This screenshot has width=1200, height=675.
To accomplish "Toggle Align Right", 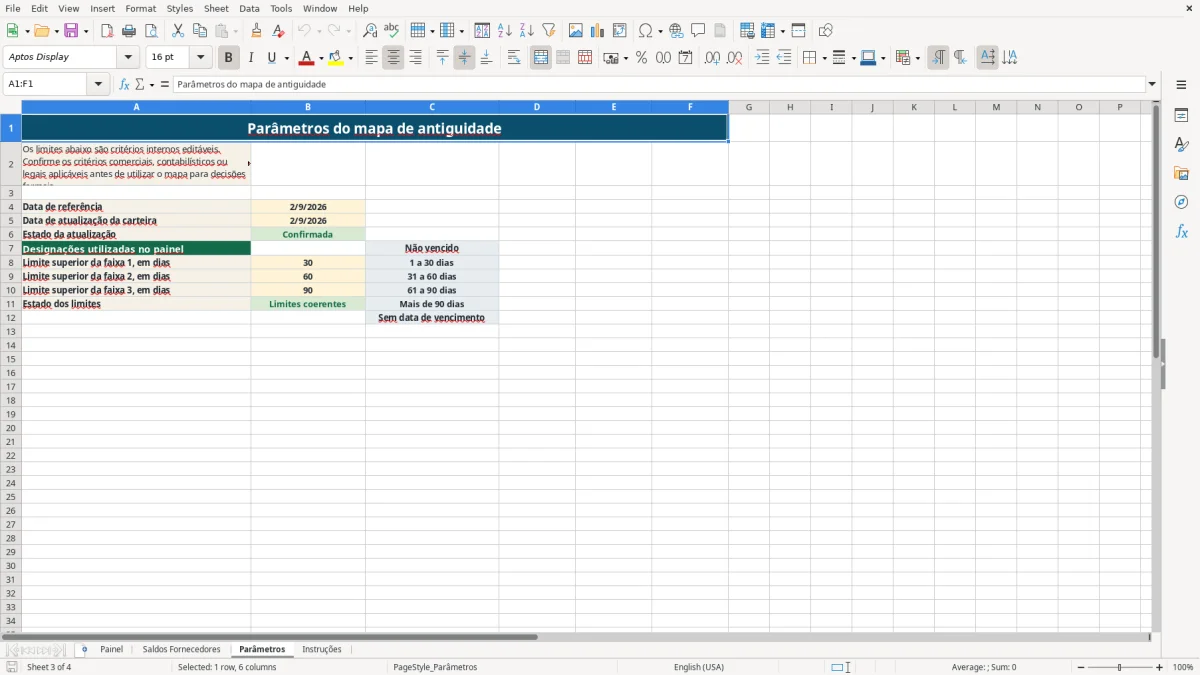I will [415, 58].
